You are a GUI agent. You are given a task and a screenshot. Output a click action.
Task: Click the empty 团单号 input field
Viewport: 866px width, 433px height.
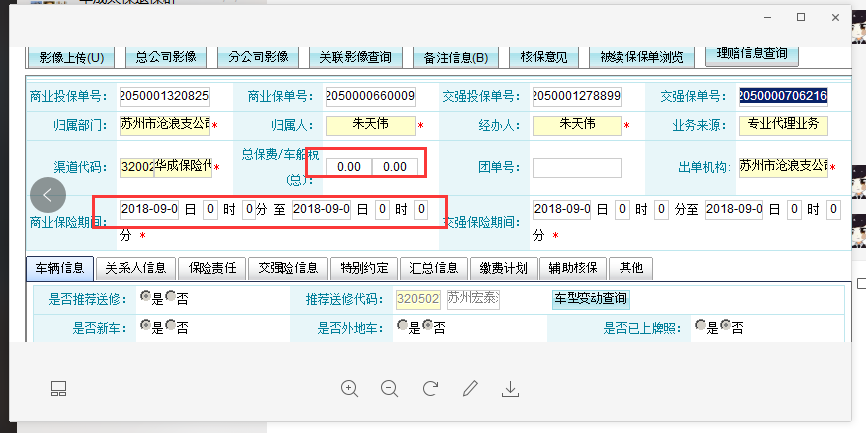577,168
